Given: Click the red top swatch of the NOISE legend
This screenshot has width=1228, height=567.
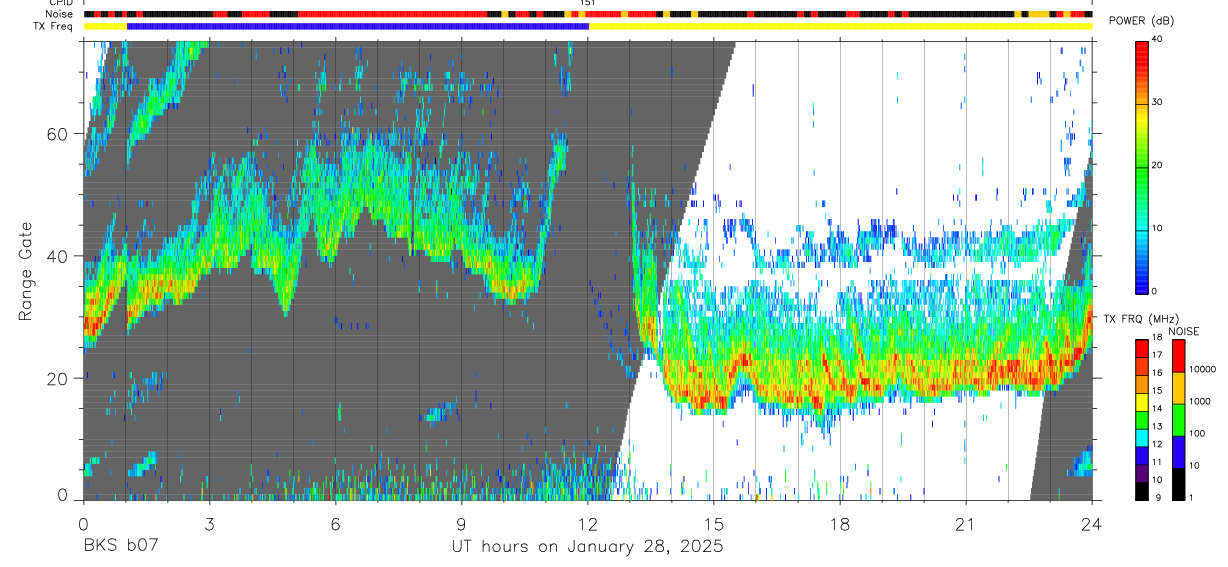Looking at the screenshot, I should coord(1179,356).
